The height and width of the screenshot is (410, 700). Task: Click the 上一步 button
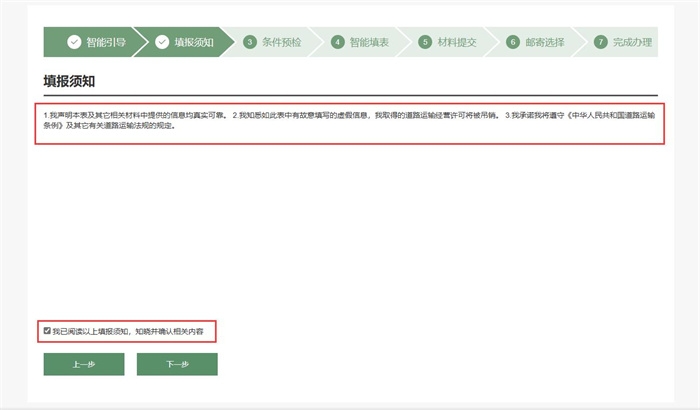click(84, 364)
